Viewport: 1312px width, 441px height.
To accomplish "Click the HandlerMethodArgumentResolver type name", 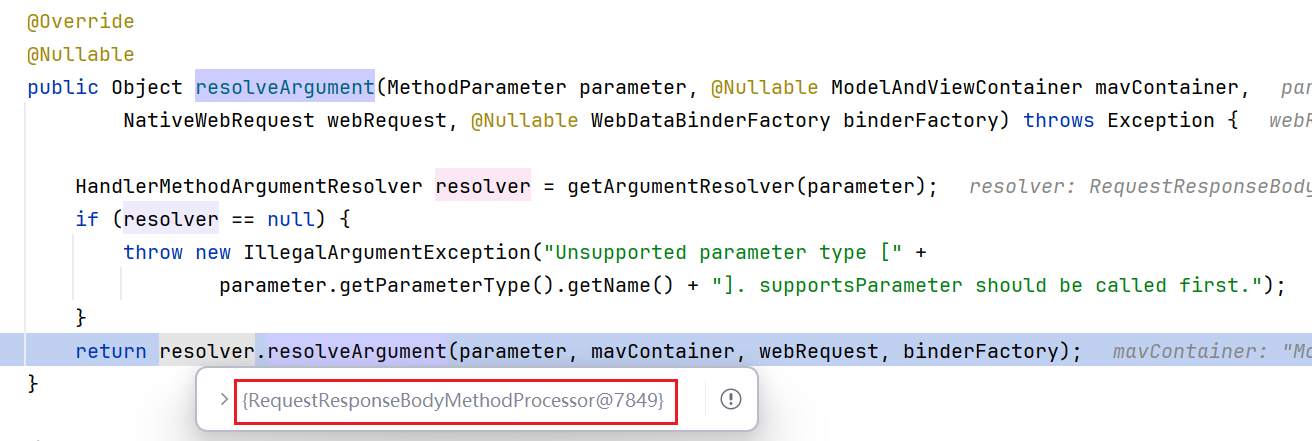I will (249, 186).
